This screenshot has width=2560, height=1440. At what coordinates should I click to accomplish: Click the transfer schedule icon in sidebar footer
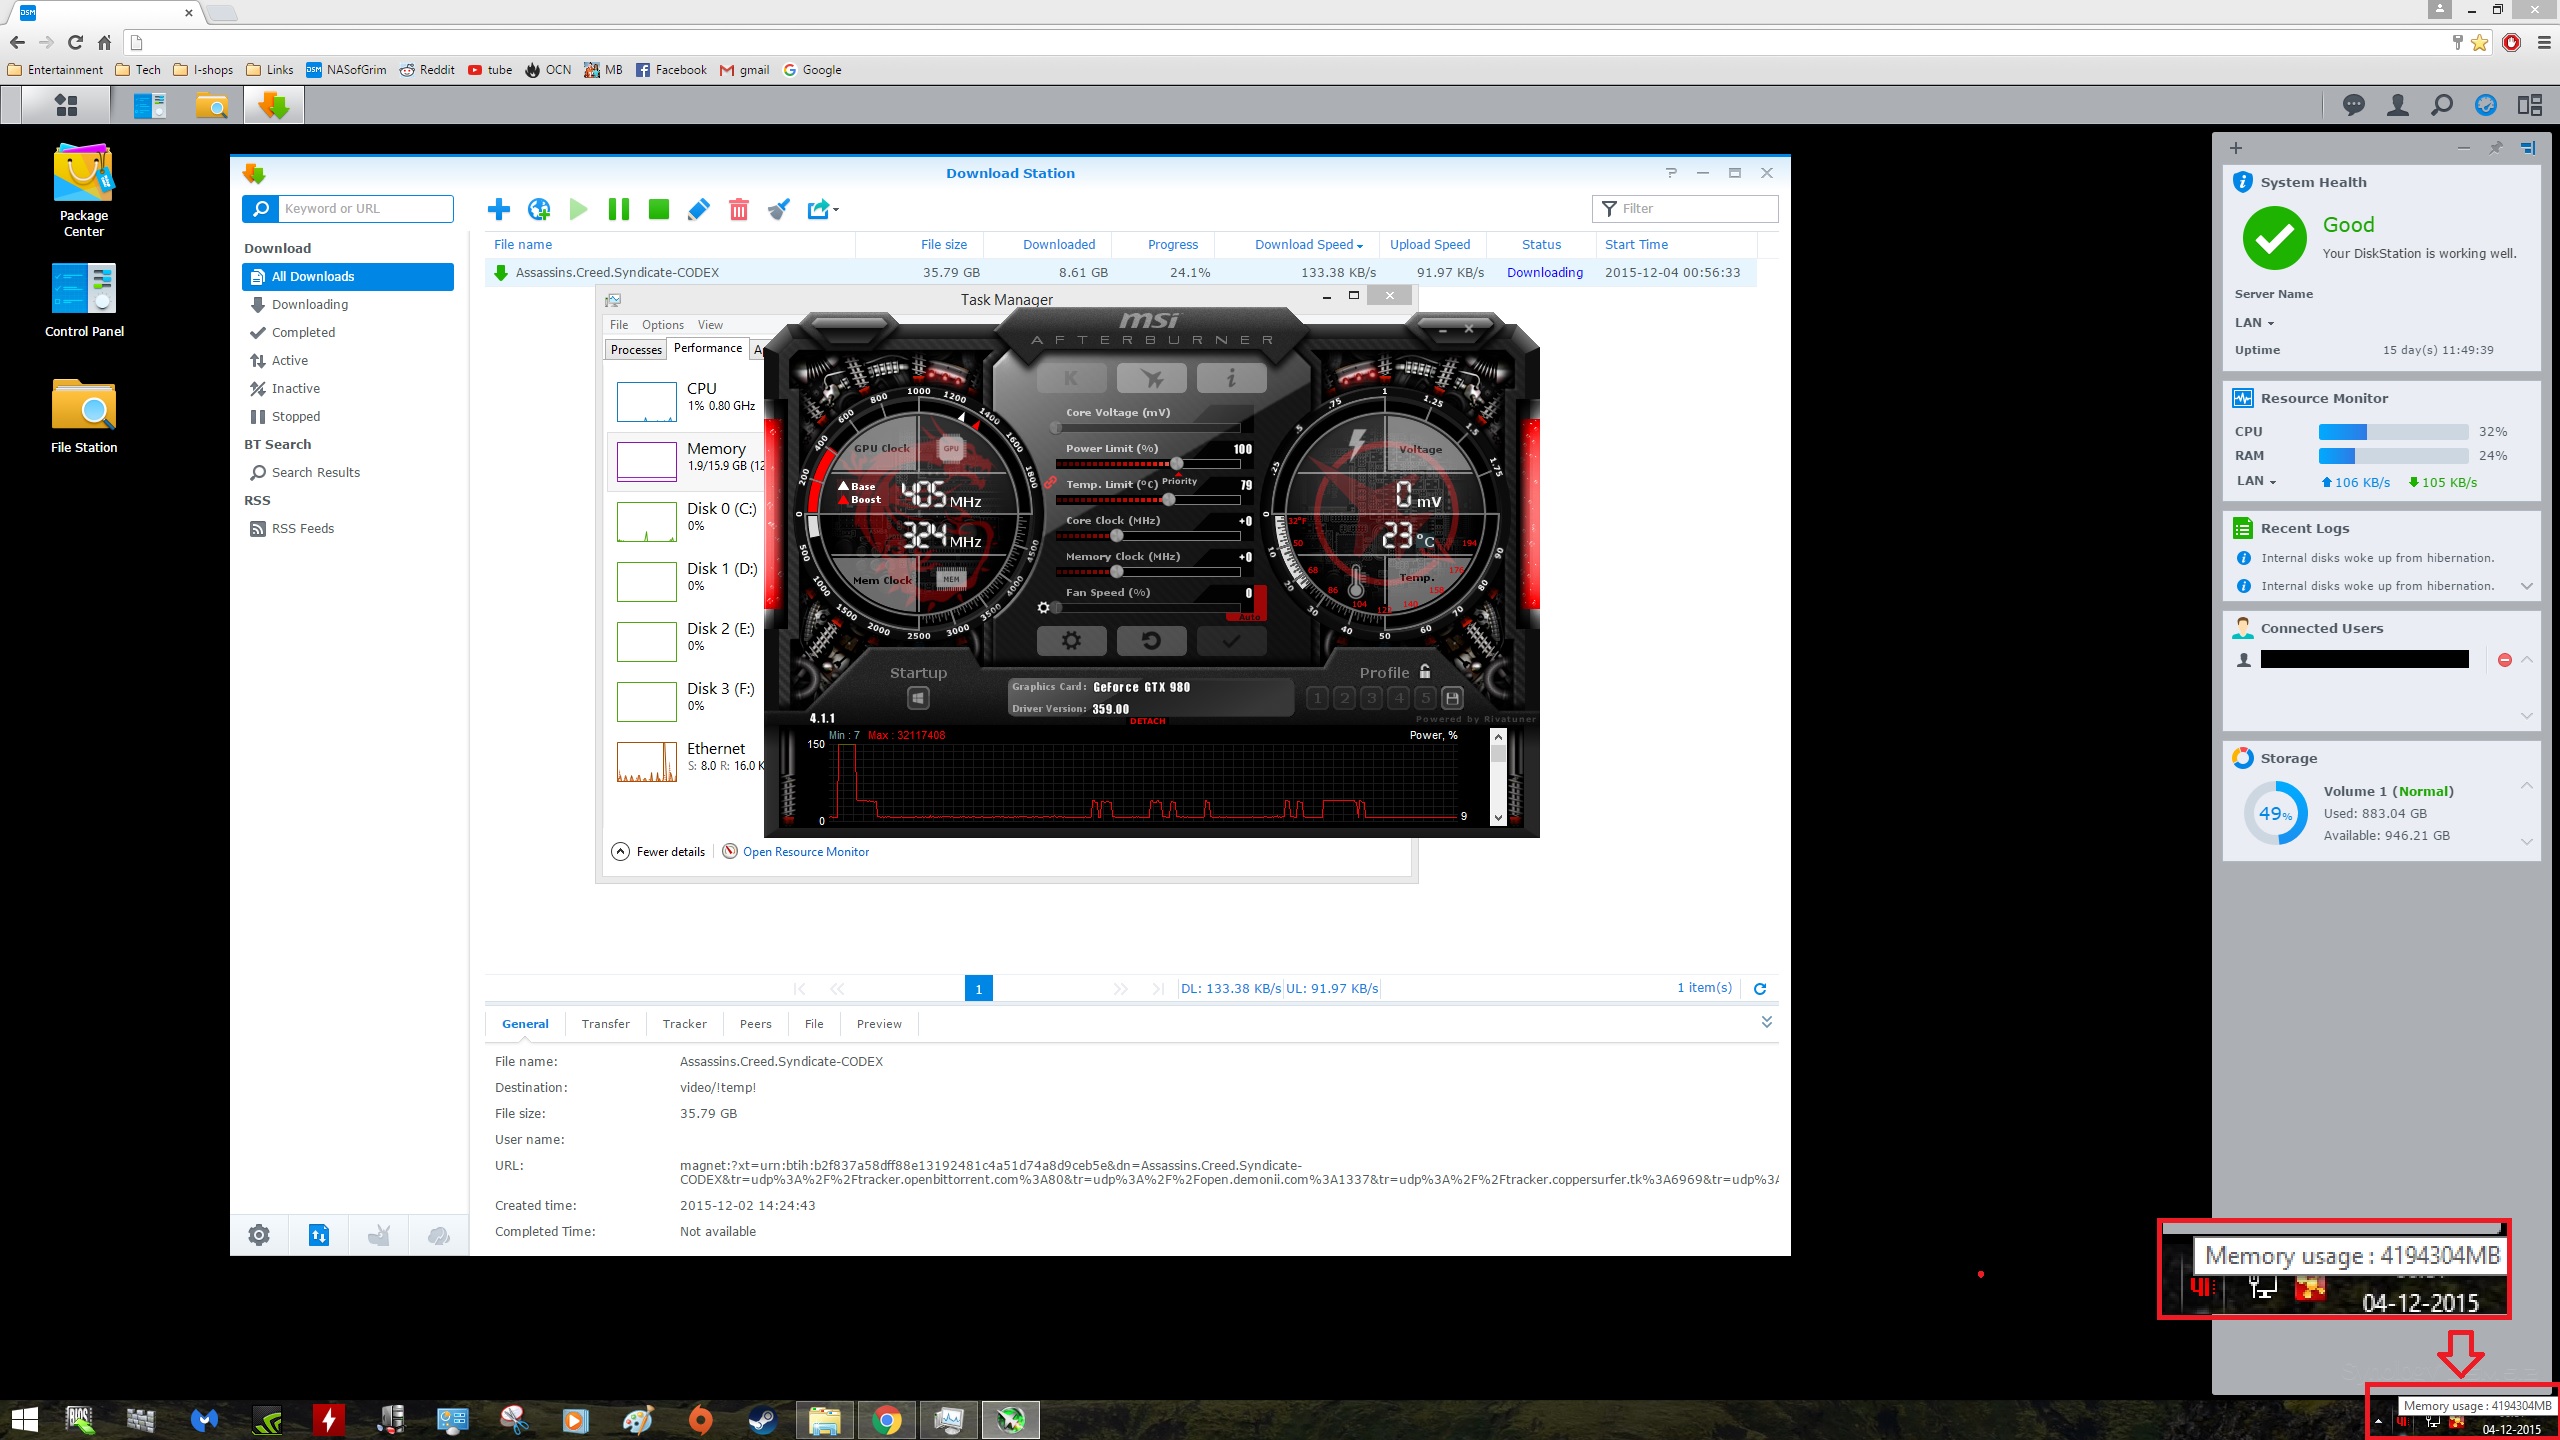tap(319, 1235)
